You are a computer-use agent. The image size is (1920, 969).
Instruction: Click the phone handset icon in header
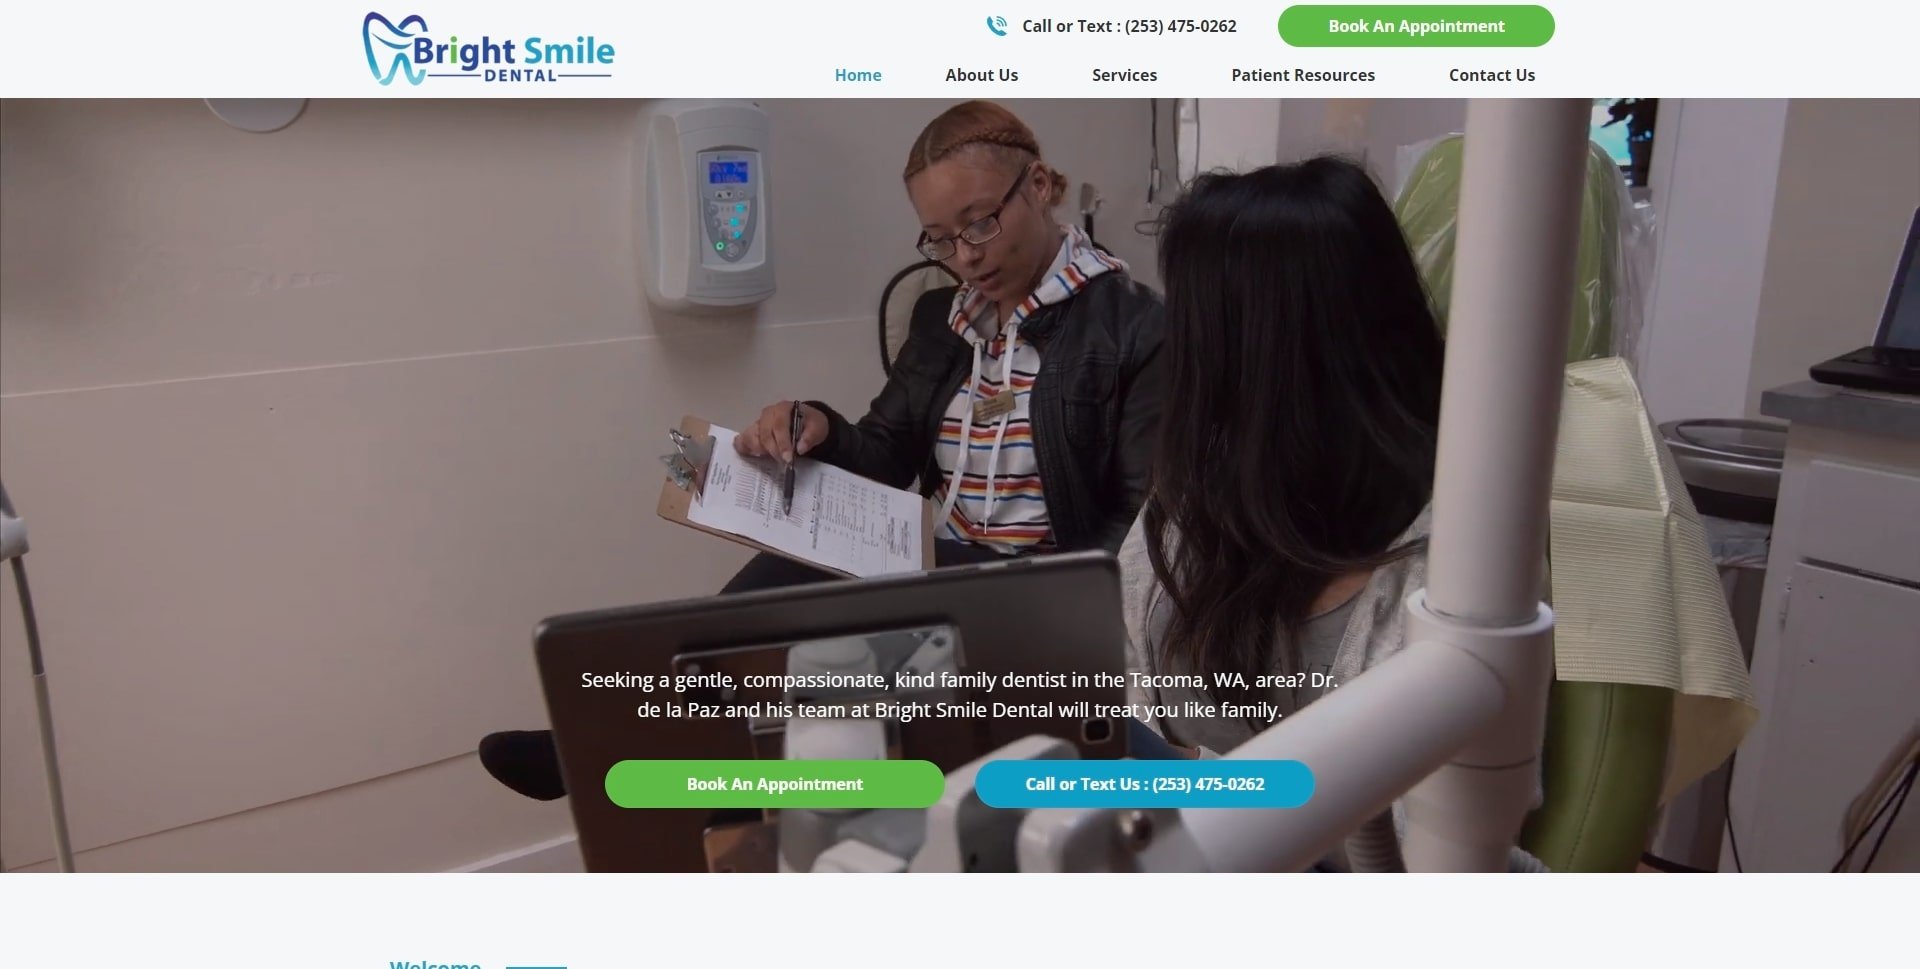click(996, 26)
